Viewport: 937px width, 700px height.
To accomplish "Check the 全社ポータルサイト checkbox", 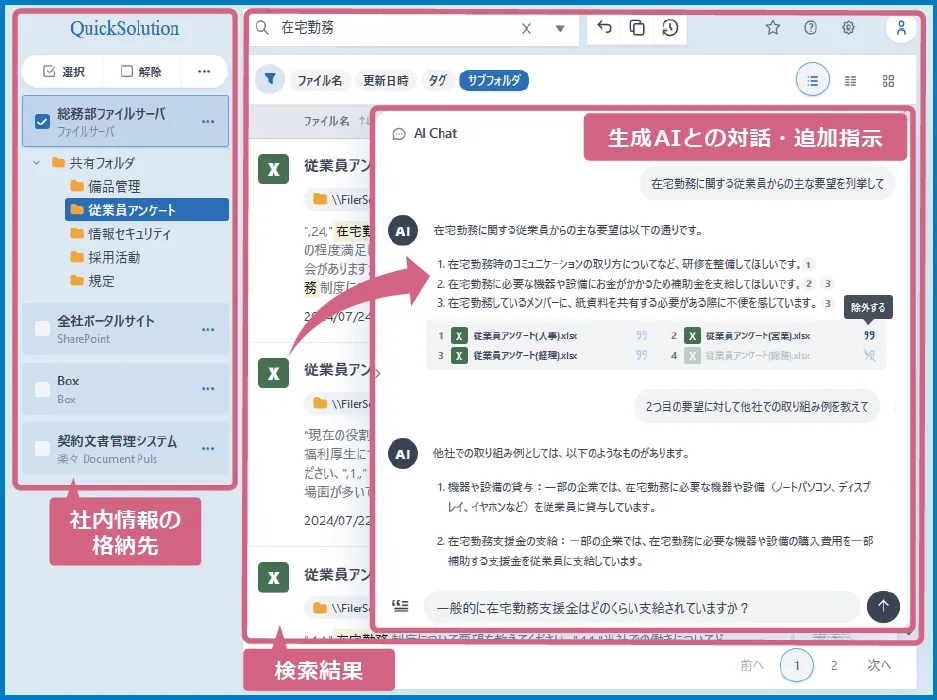I will tap(42, 329).
